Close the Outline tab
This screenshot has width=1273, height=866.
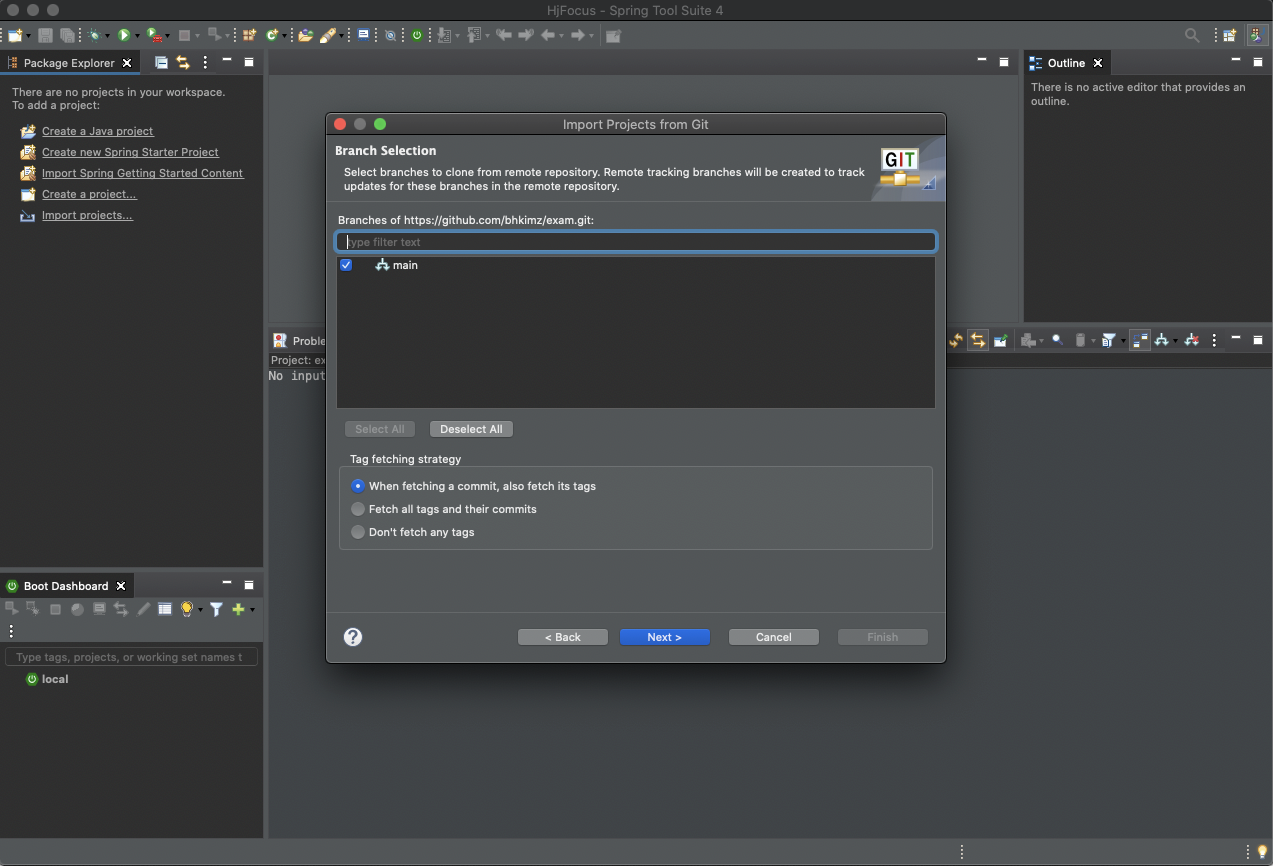1098,62
